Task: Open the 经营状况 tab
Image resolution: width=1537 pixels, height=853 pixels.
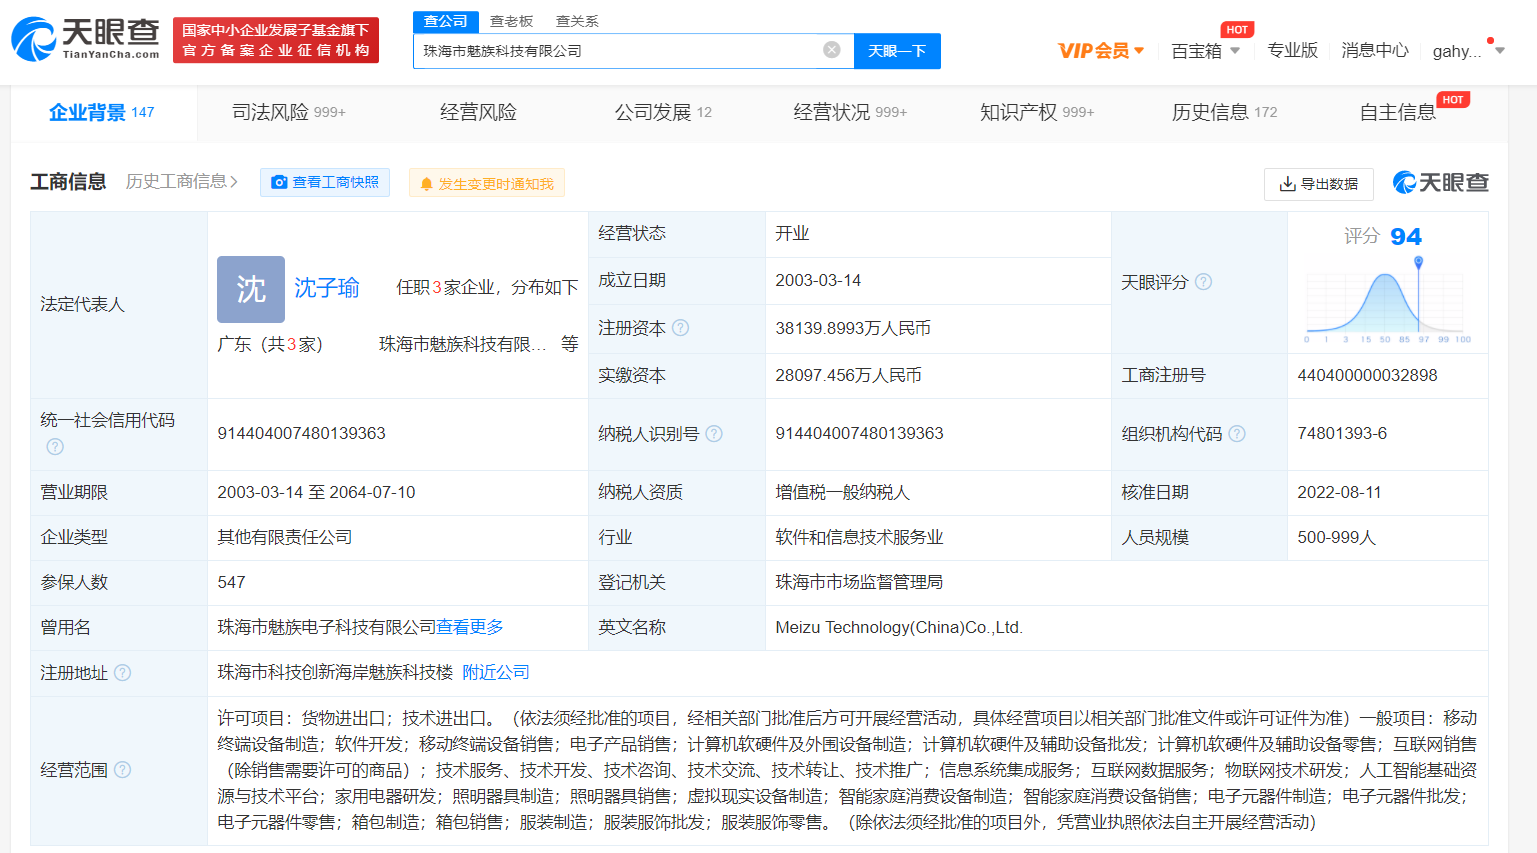Action: [850, 112]
